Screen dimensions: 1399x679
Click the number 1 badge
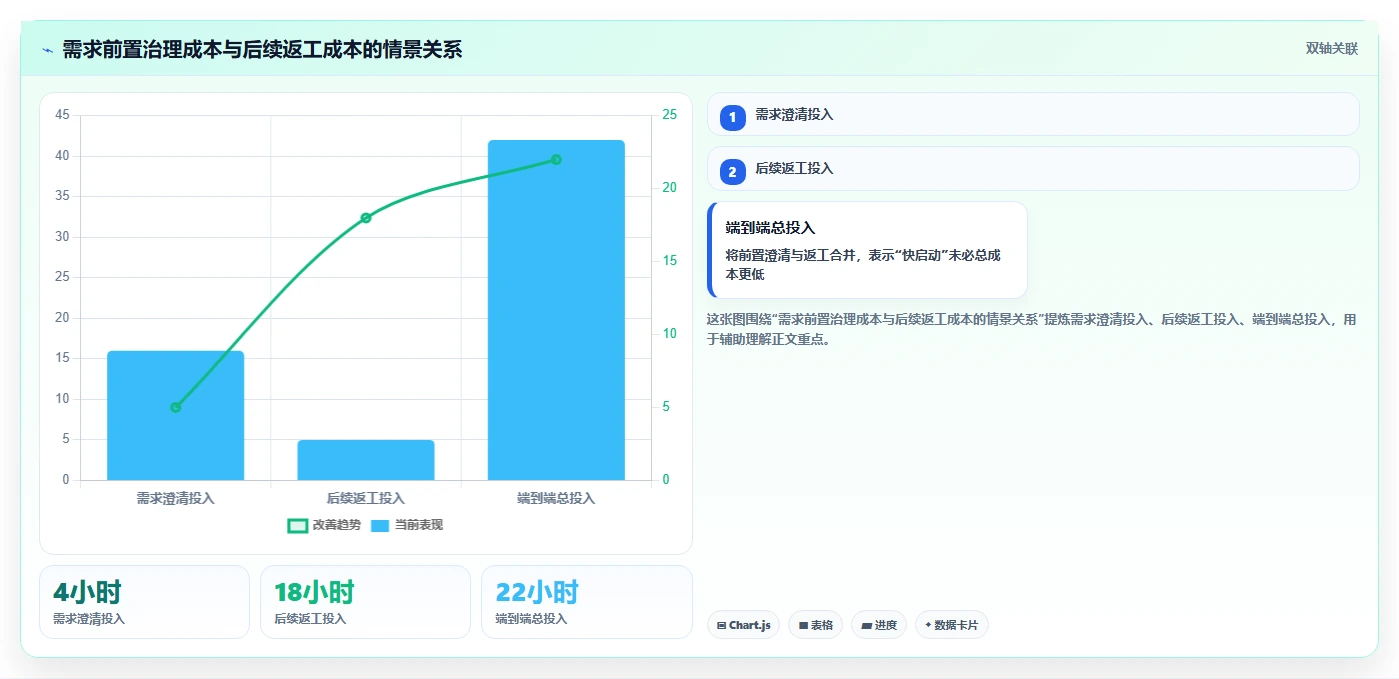(732, 118)
